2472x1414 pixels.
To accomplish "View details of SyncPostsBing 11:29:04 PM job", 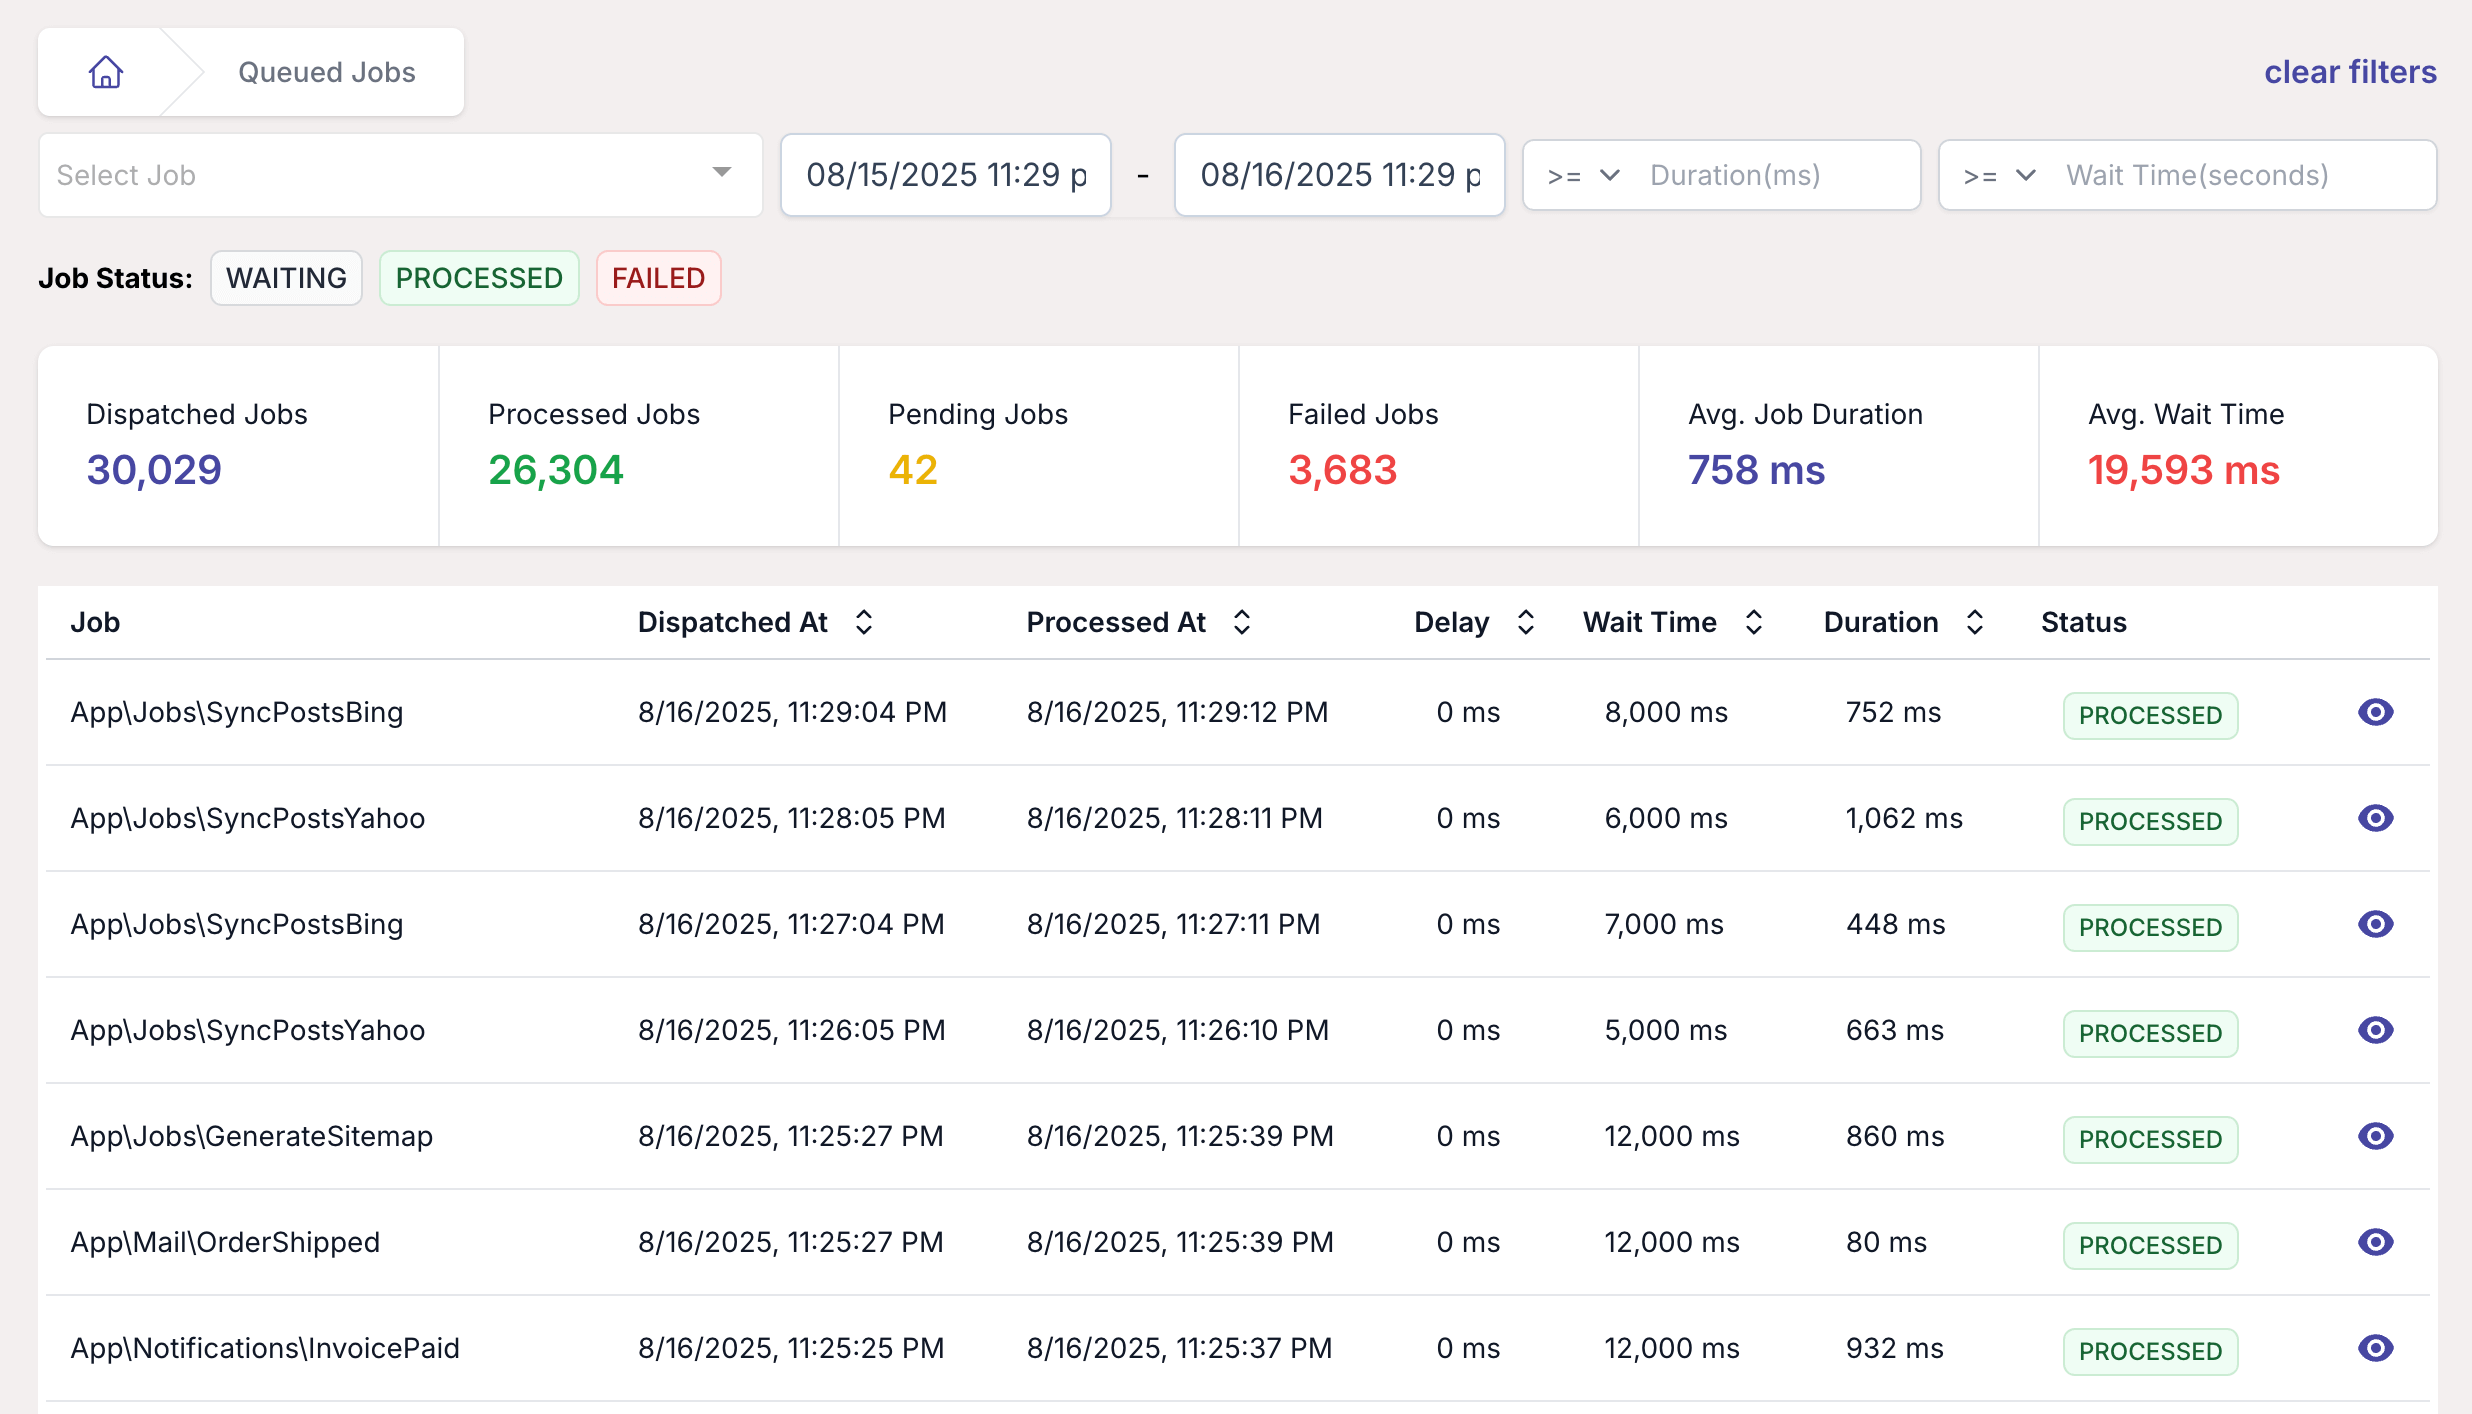I will (2376, 712).
